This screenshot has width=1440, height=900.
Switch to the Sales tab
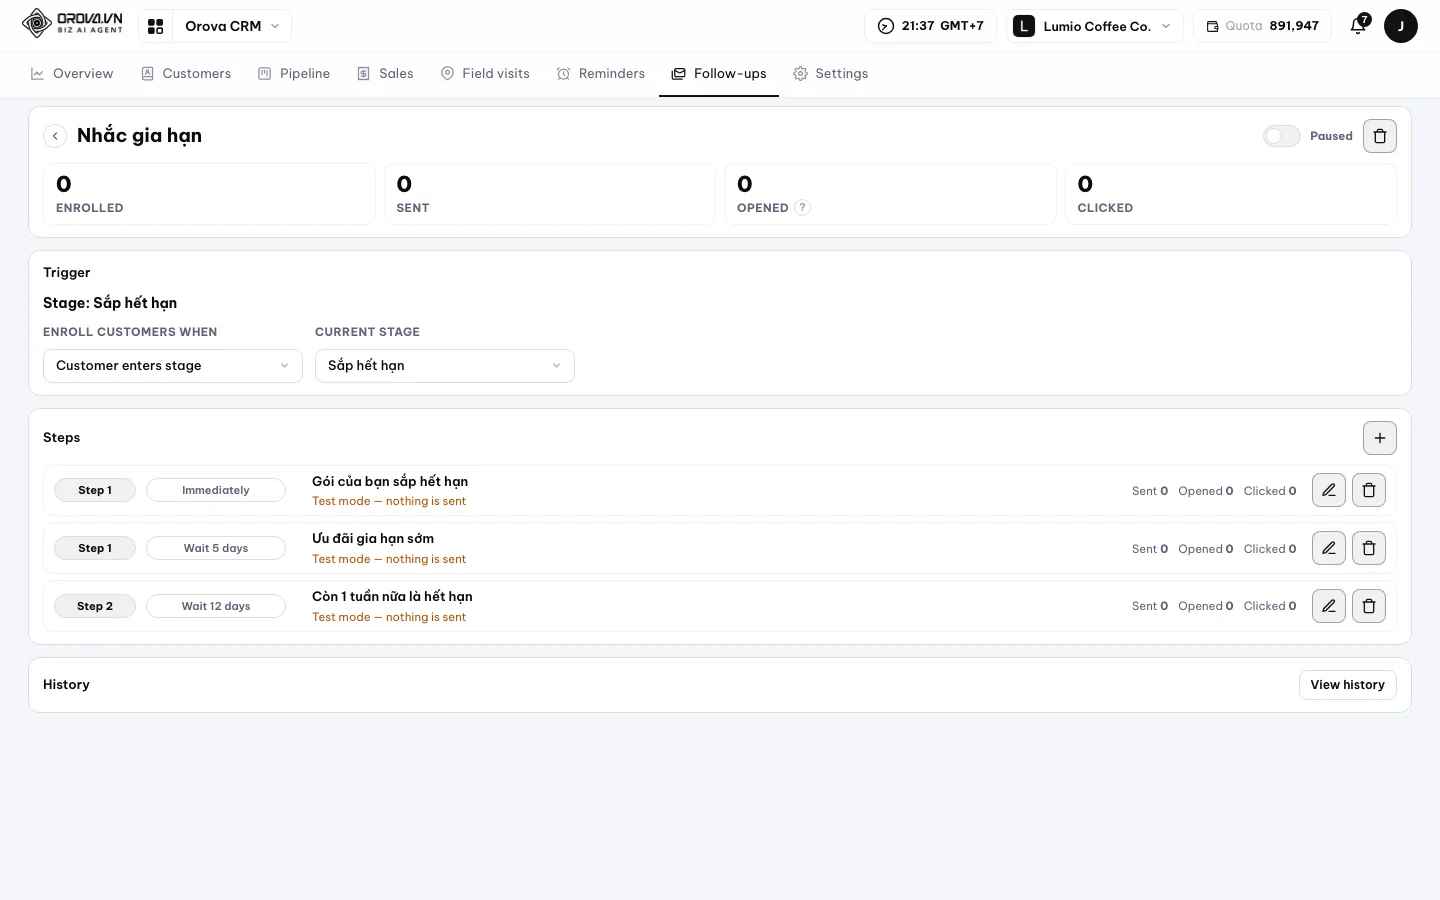pyautogui.click(x=385, y=74)
